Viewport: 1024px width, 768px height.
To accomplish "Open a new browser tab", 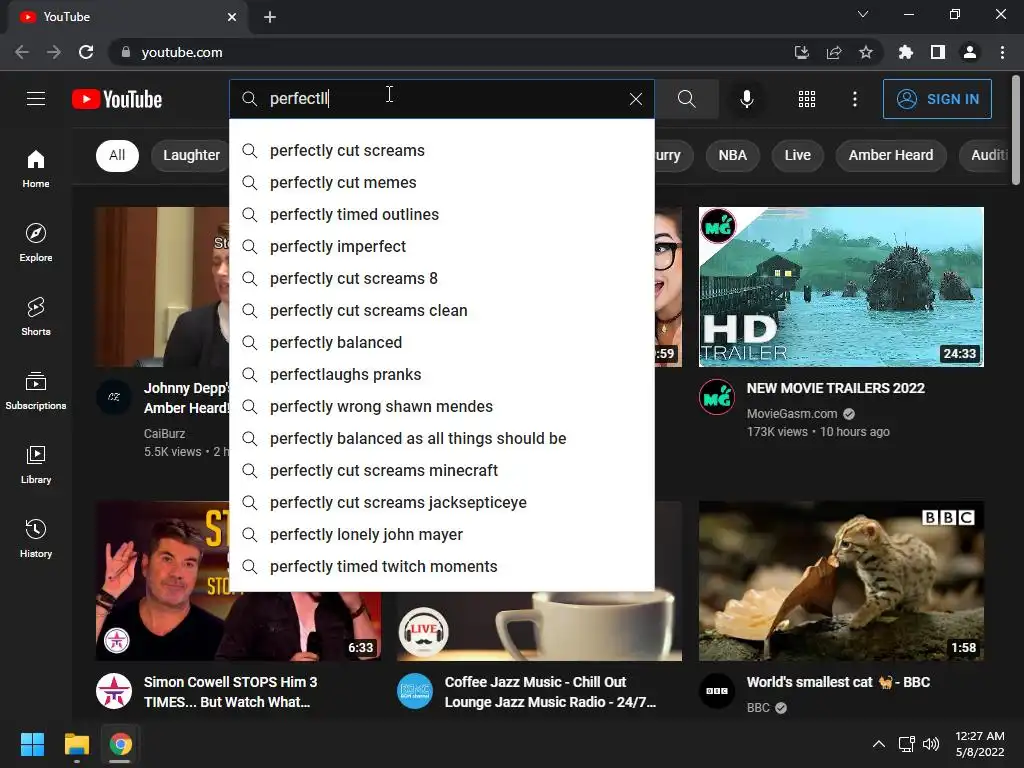I will 270,17.
